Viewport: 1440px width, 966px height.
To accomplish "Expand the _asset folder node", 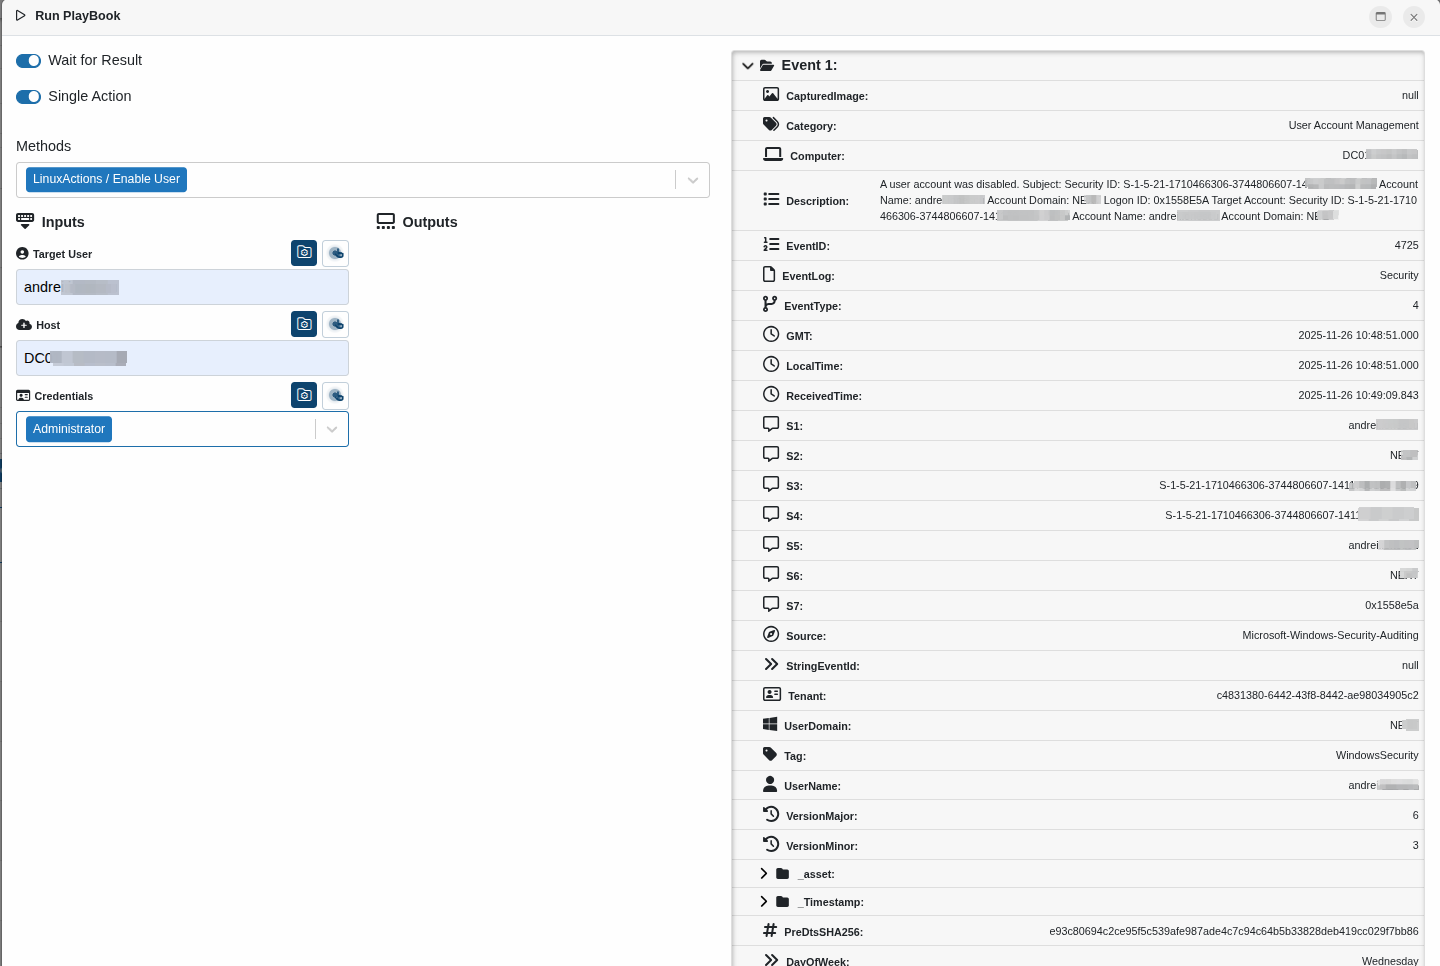I will click(x=764, y=874).
